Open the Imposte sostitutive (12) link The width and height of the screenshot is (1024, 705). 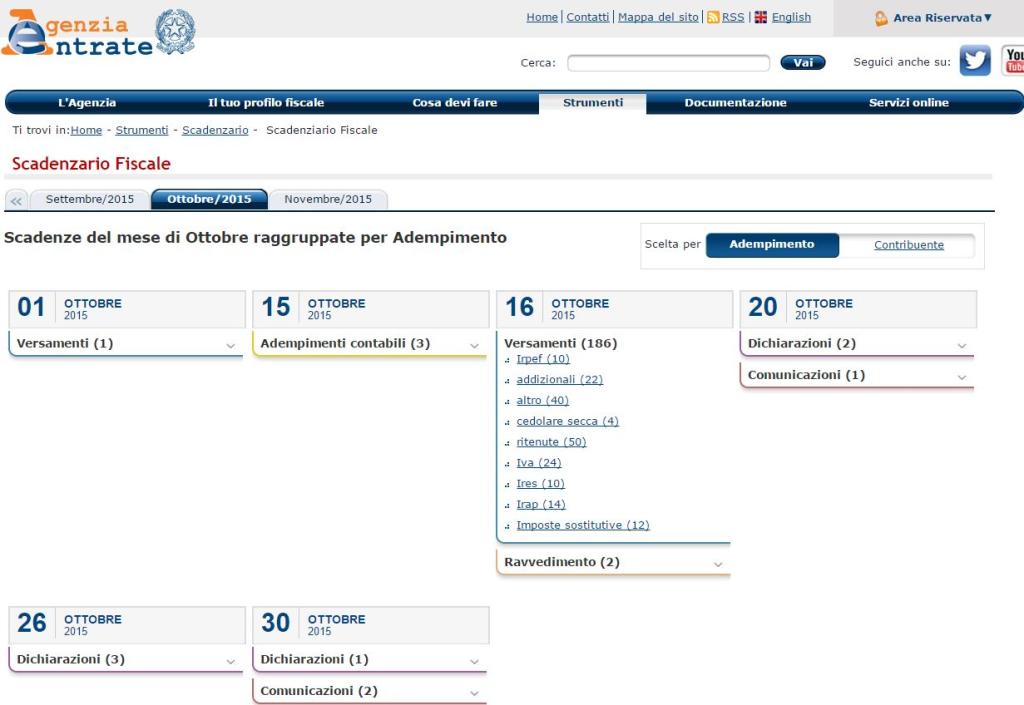(x=583, y=525)
